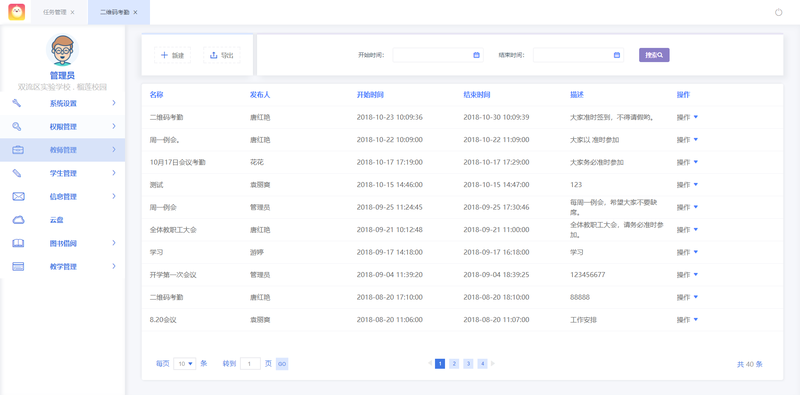Click the key icon beside 权限管理
Image resolution: width=800 pixels, height=395 pixels.
17,127
